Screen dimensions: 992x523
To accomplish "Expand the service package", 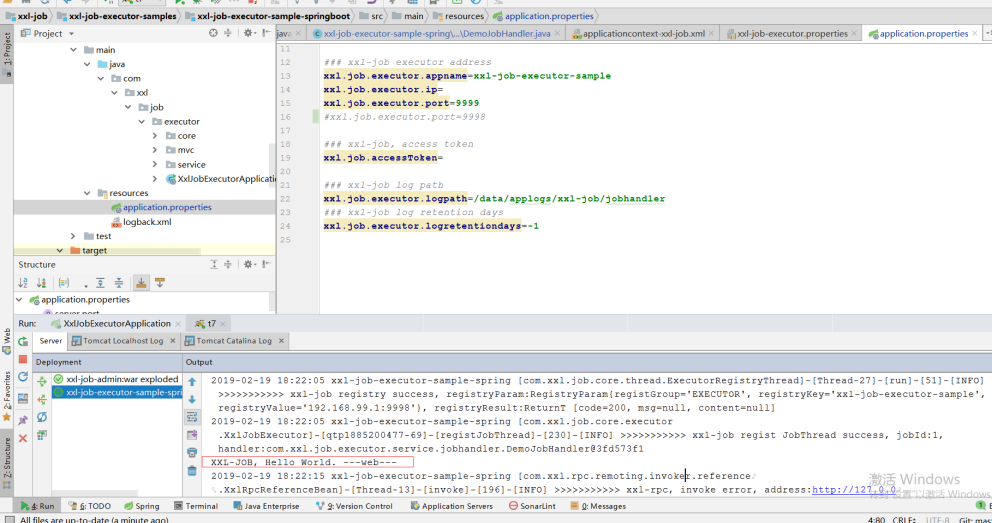I will (x=155, y=164).
